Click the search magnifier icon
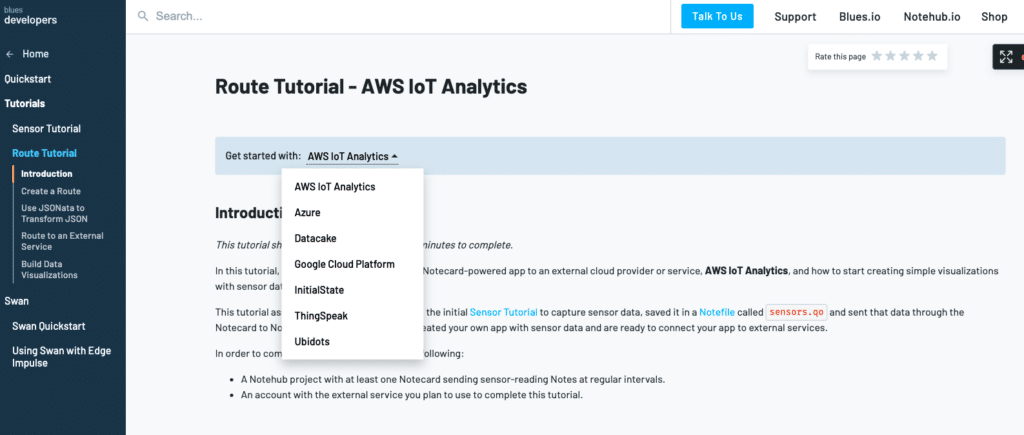 (143, 16)
